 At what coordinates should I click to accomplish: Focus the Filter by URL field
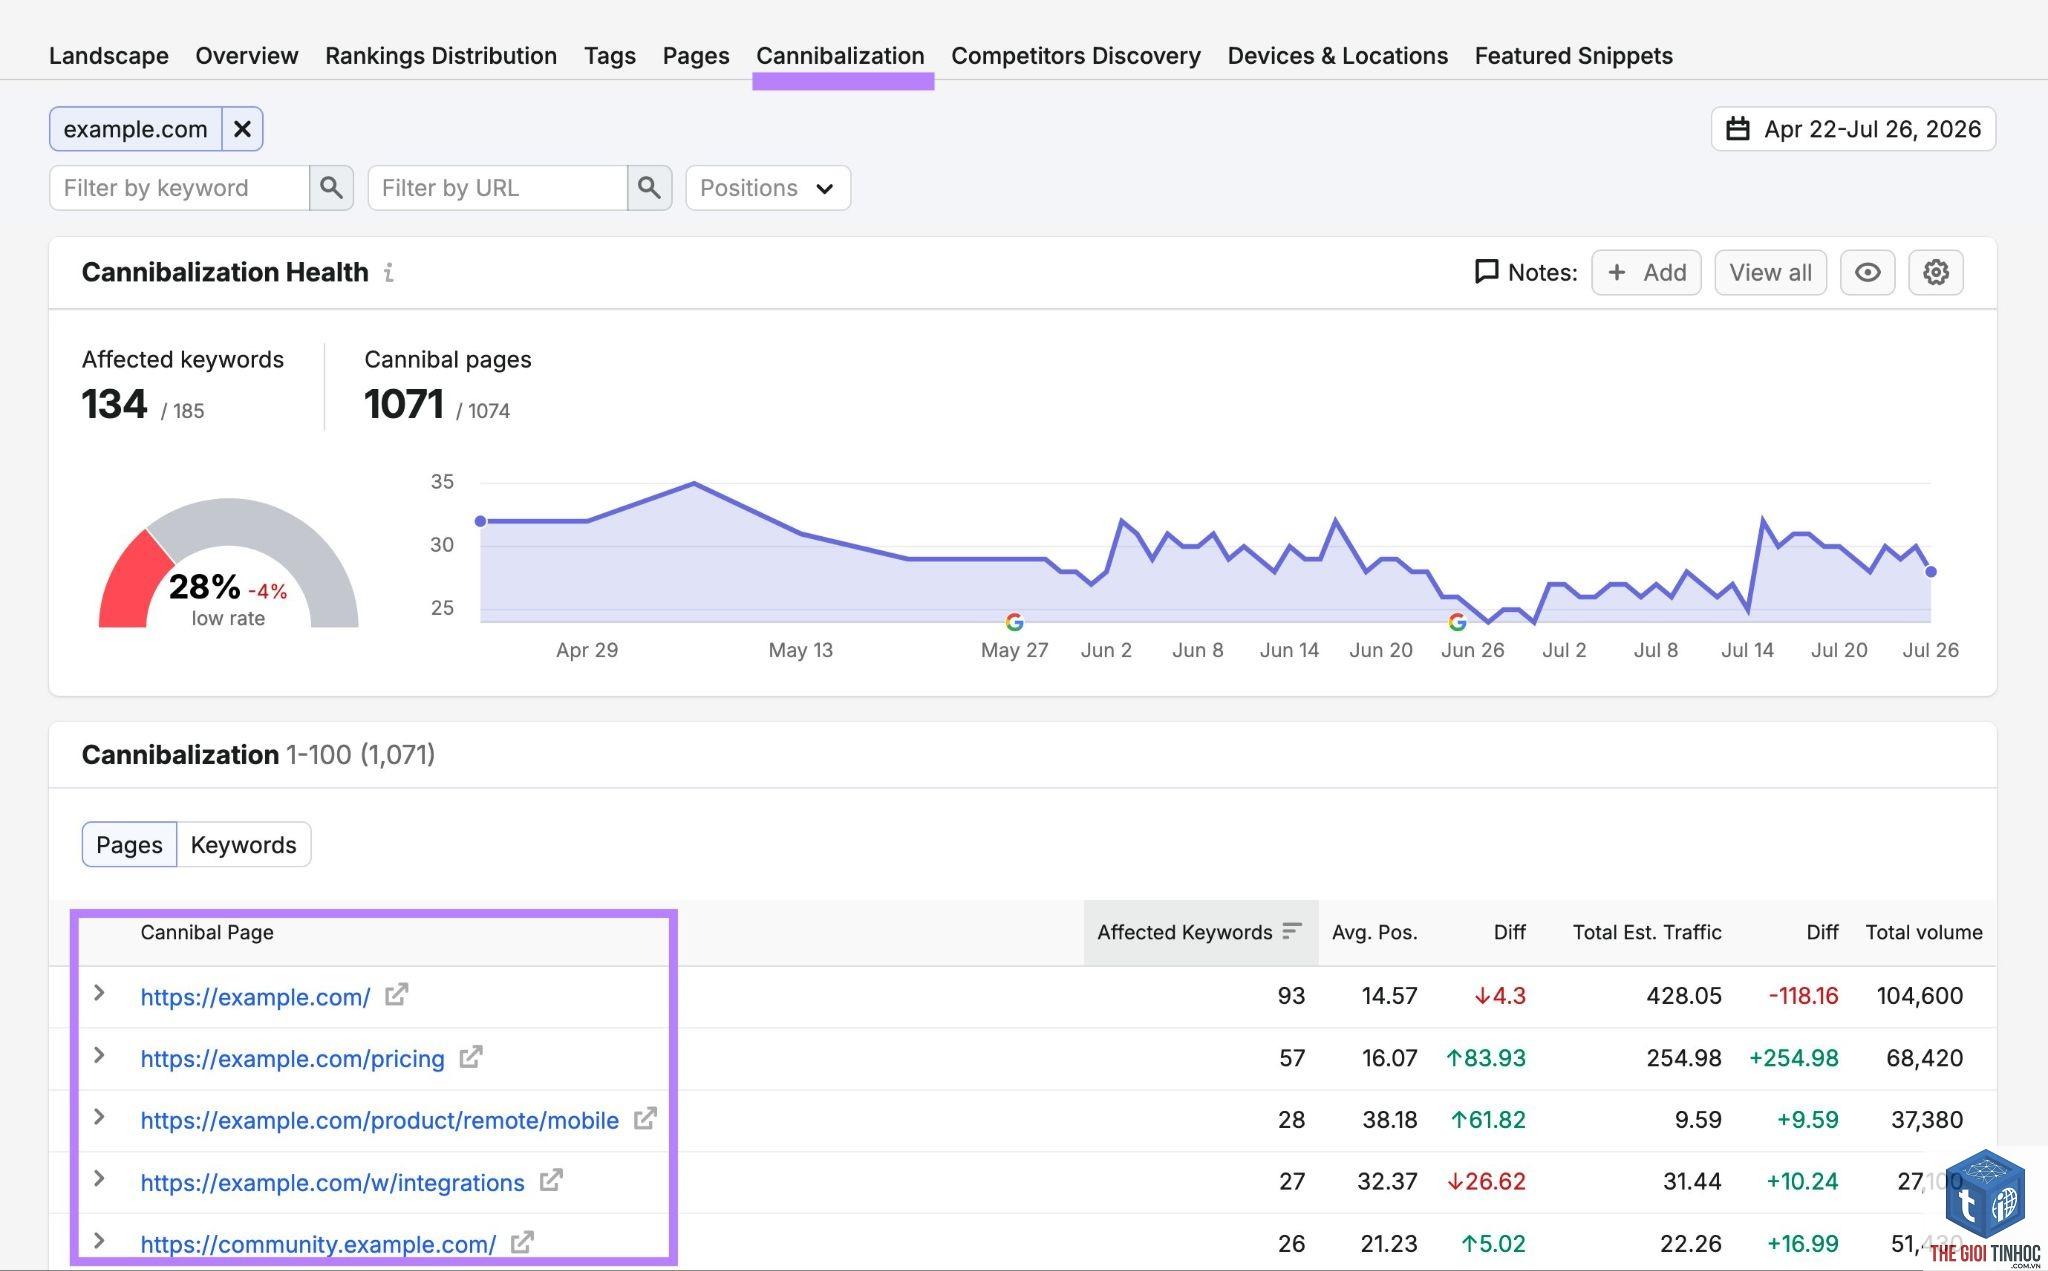(x=497, y=188)
